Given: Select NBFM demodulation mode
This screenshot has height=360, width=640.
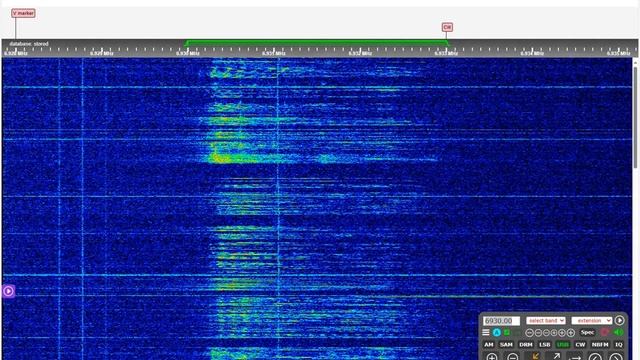Looking at the screenshot, I should [x=600, y=344].
